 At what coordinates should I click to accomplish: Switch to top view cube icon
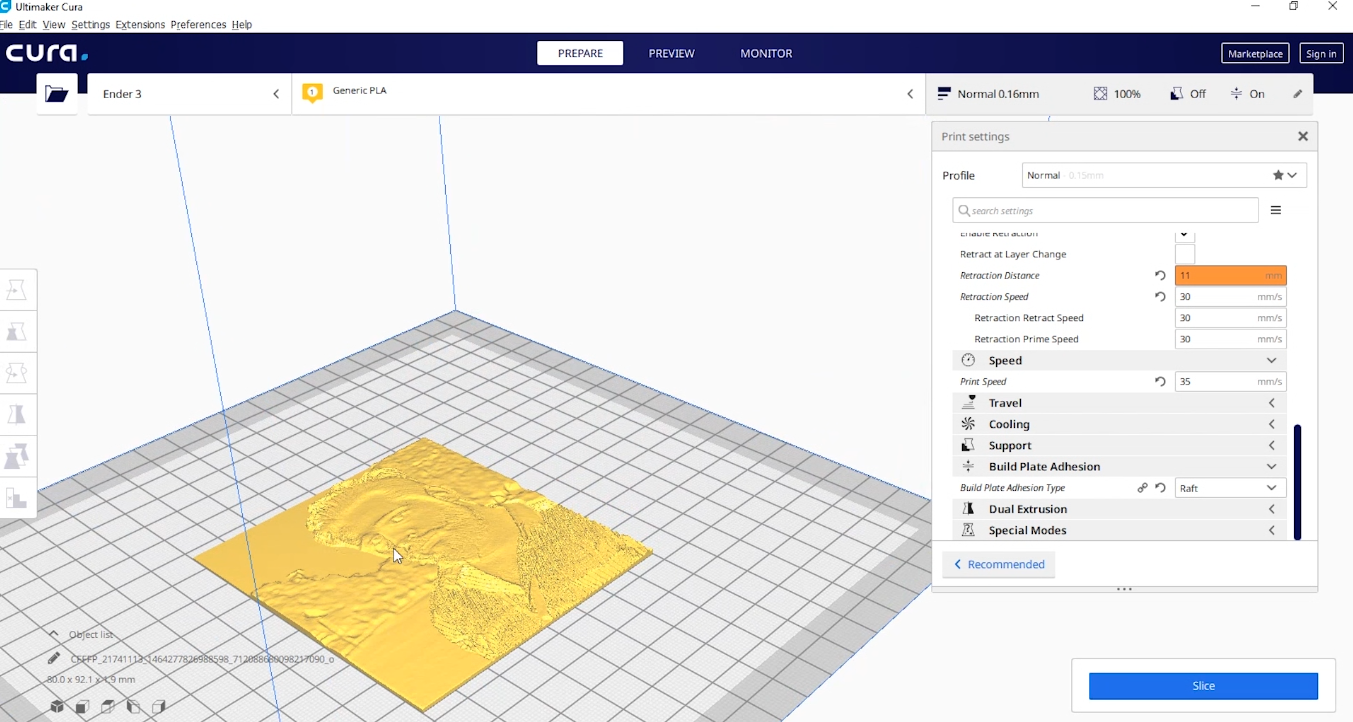[x=108, y=707]
